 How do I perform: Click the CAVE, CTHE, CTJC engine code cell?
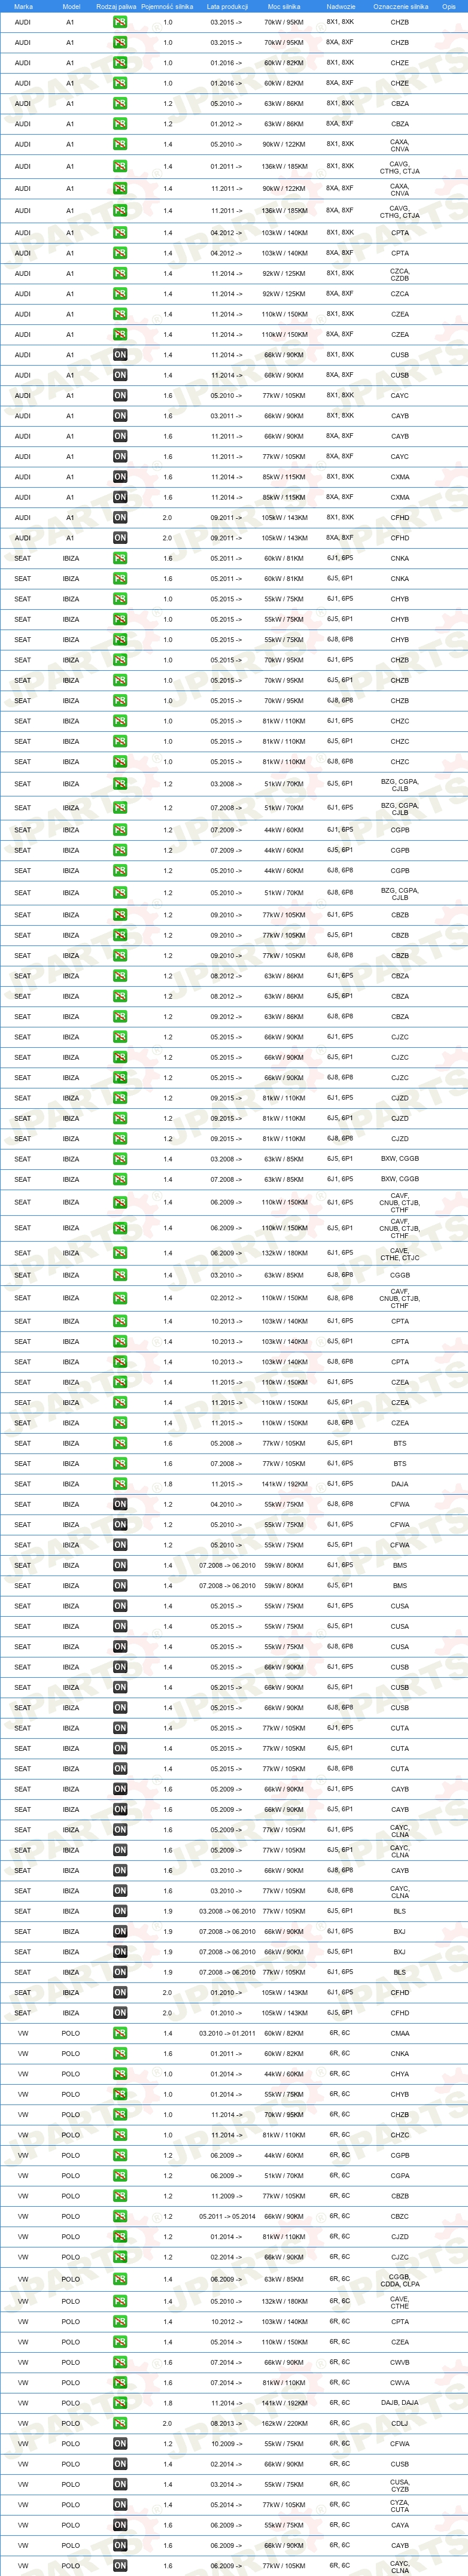(400, 1253)
